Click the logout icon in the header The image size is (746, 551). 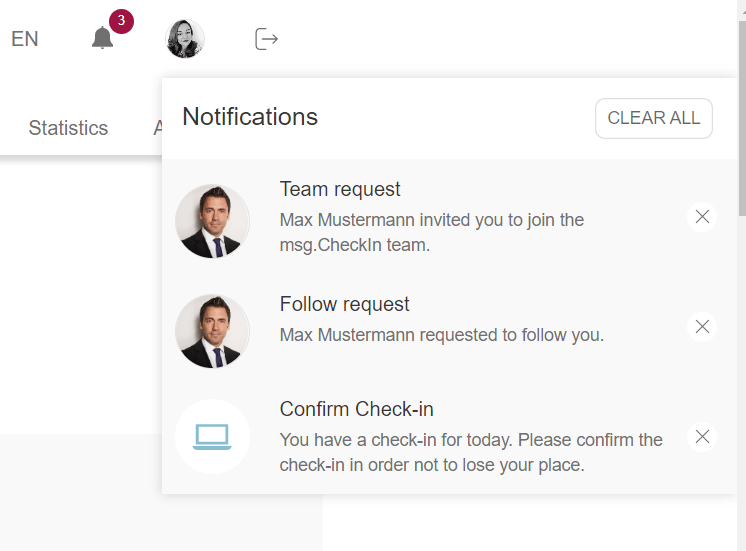click(x=266, y=39)
